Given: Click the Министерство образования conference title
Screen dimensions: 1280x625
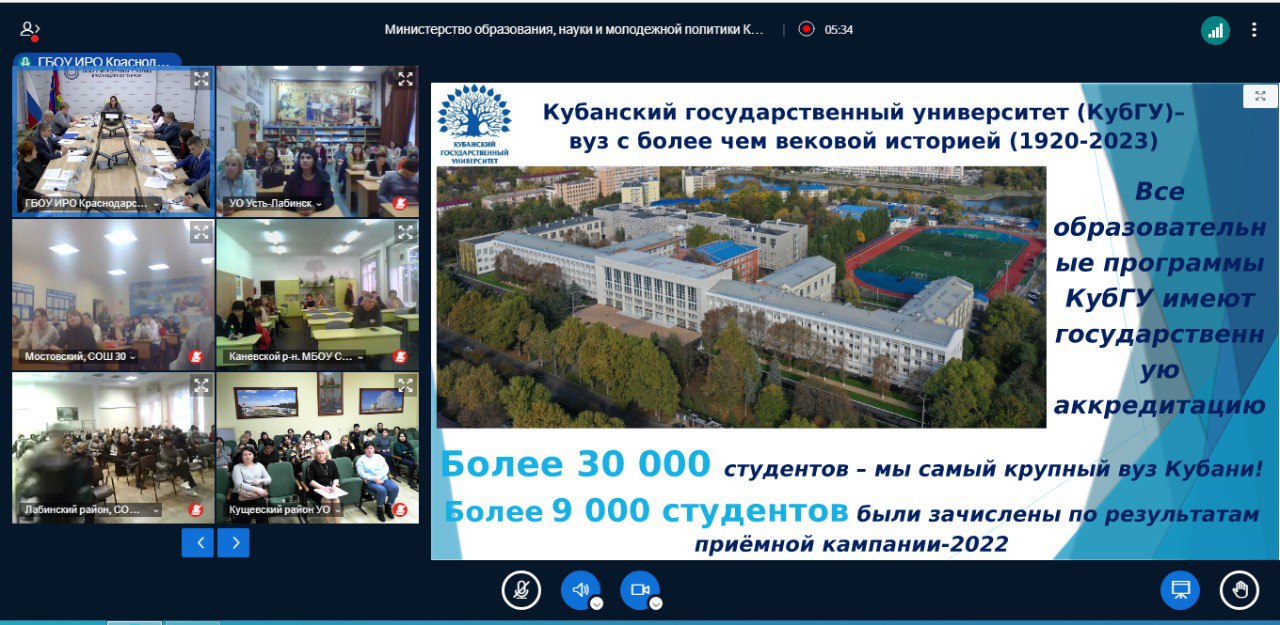Looking at the screenshot, I should coord(574,30).
